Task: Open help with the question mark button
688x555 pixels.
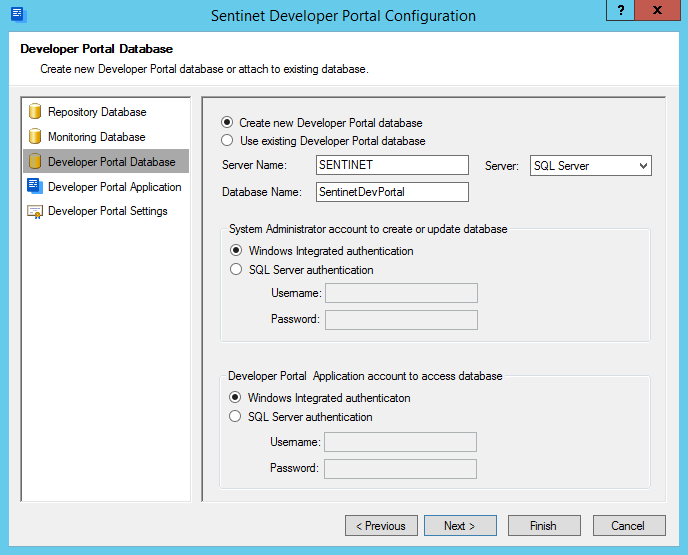Action: tap(620, 10)
